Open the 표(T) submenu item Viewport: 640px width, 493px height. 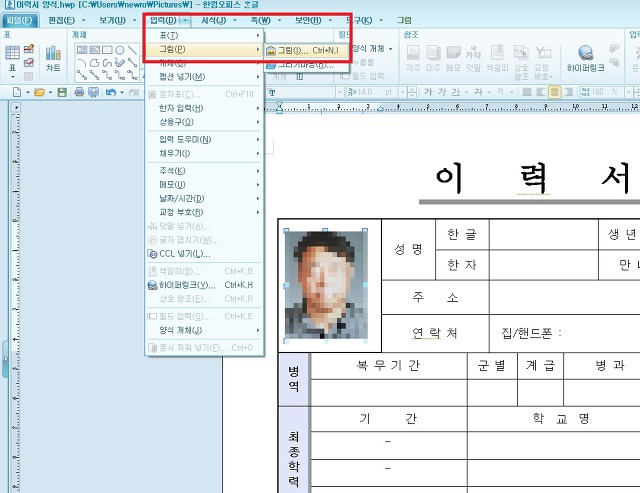[204, 36]
